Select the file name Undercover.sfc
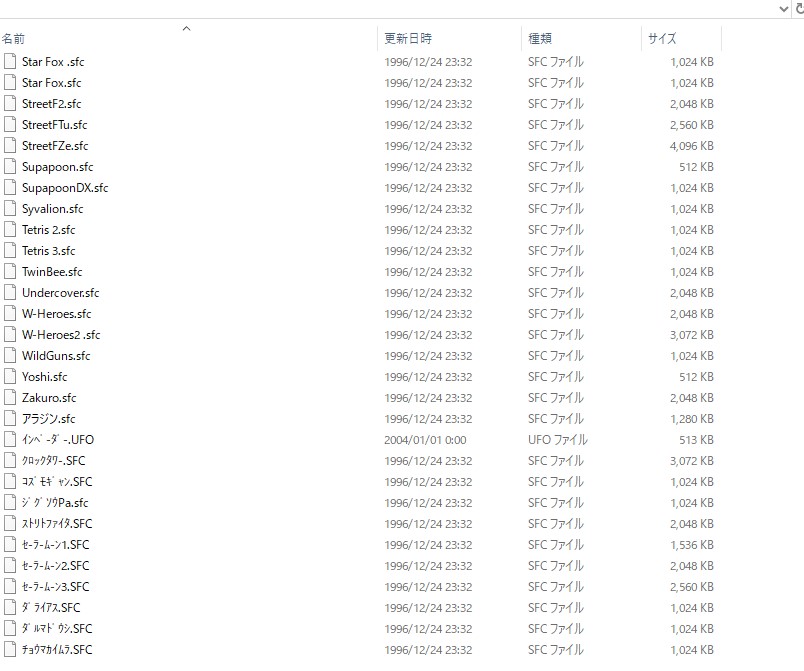Image resolution: width=804 pixels, height=671 pixels. 61,293
